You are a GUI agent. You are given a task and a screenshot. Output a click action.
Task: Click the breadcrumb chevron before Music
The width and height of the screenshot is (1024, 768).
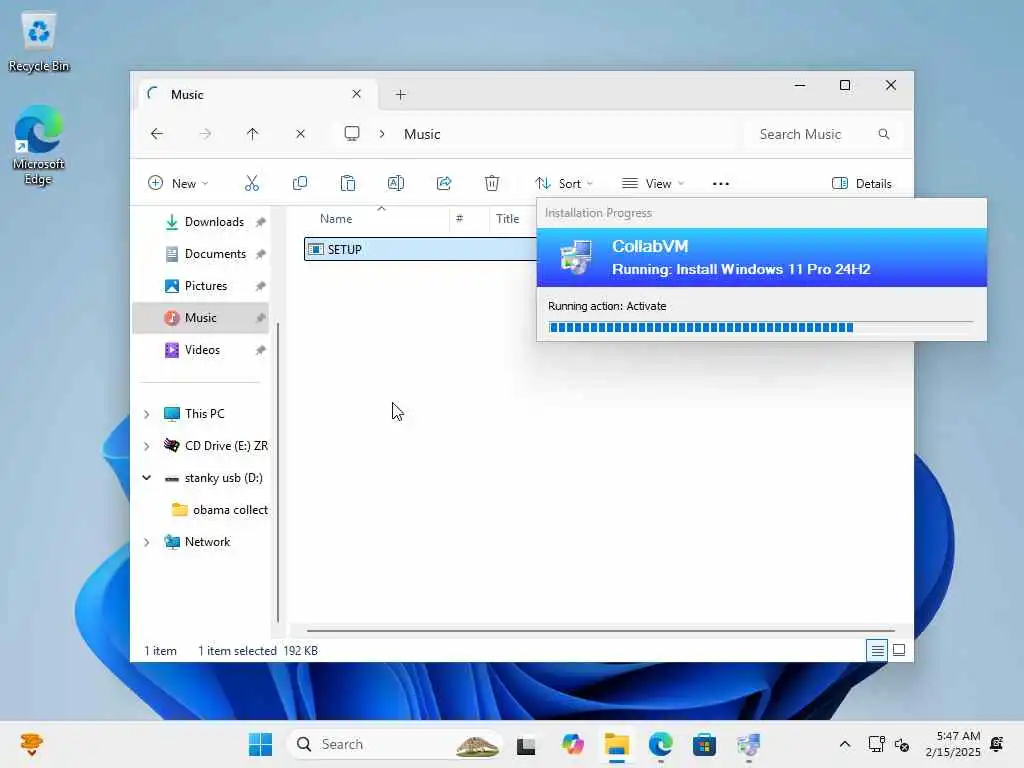(x=382, y=134)
